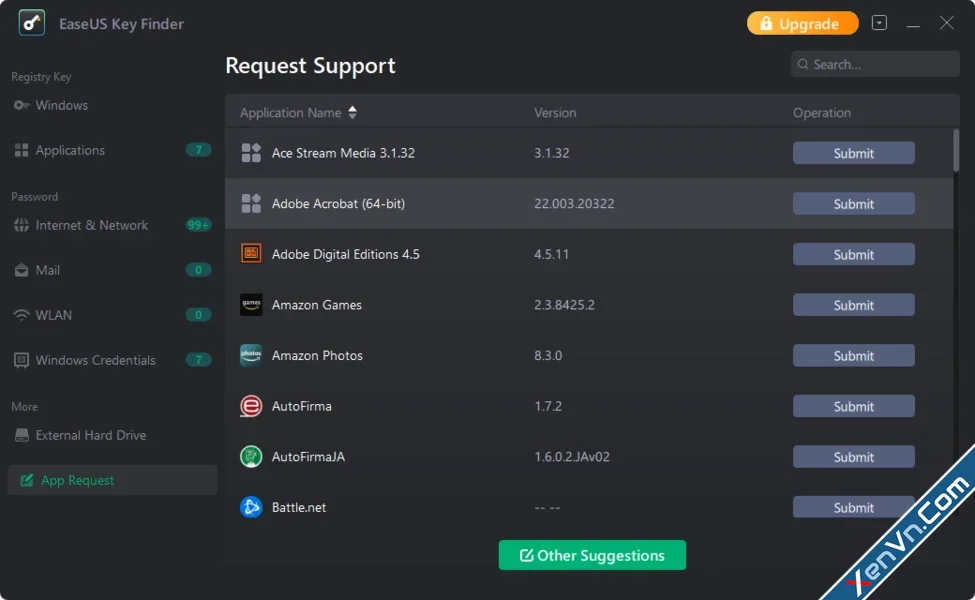Click the Other Suggestions button
Viewport: 975px width, 600px height.
(592, 555)
